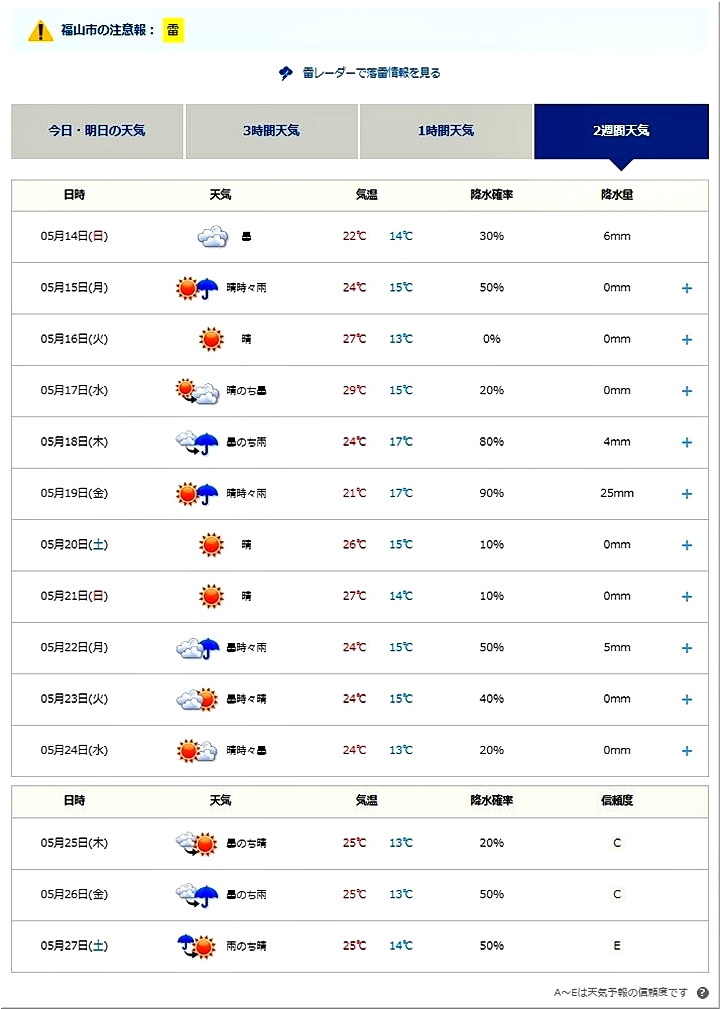The width and height of the screenshot is (720, 1009).
Task: Expand the 05月15日(月) forecast row
Action: (687, 288)
